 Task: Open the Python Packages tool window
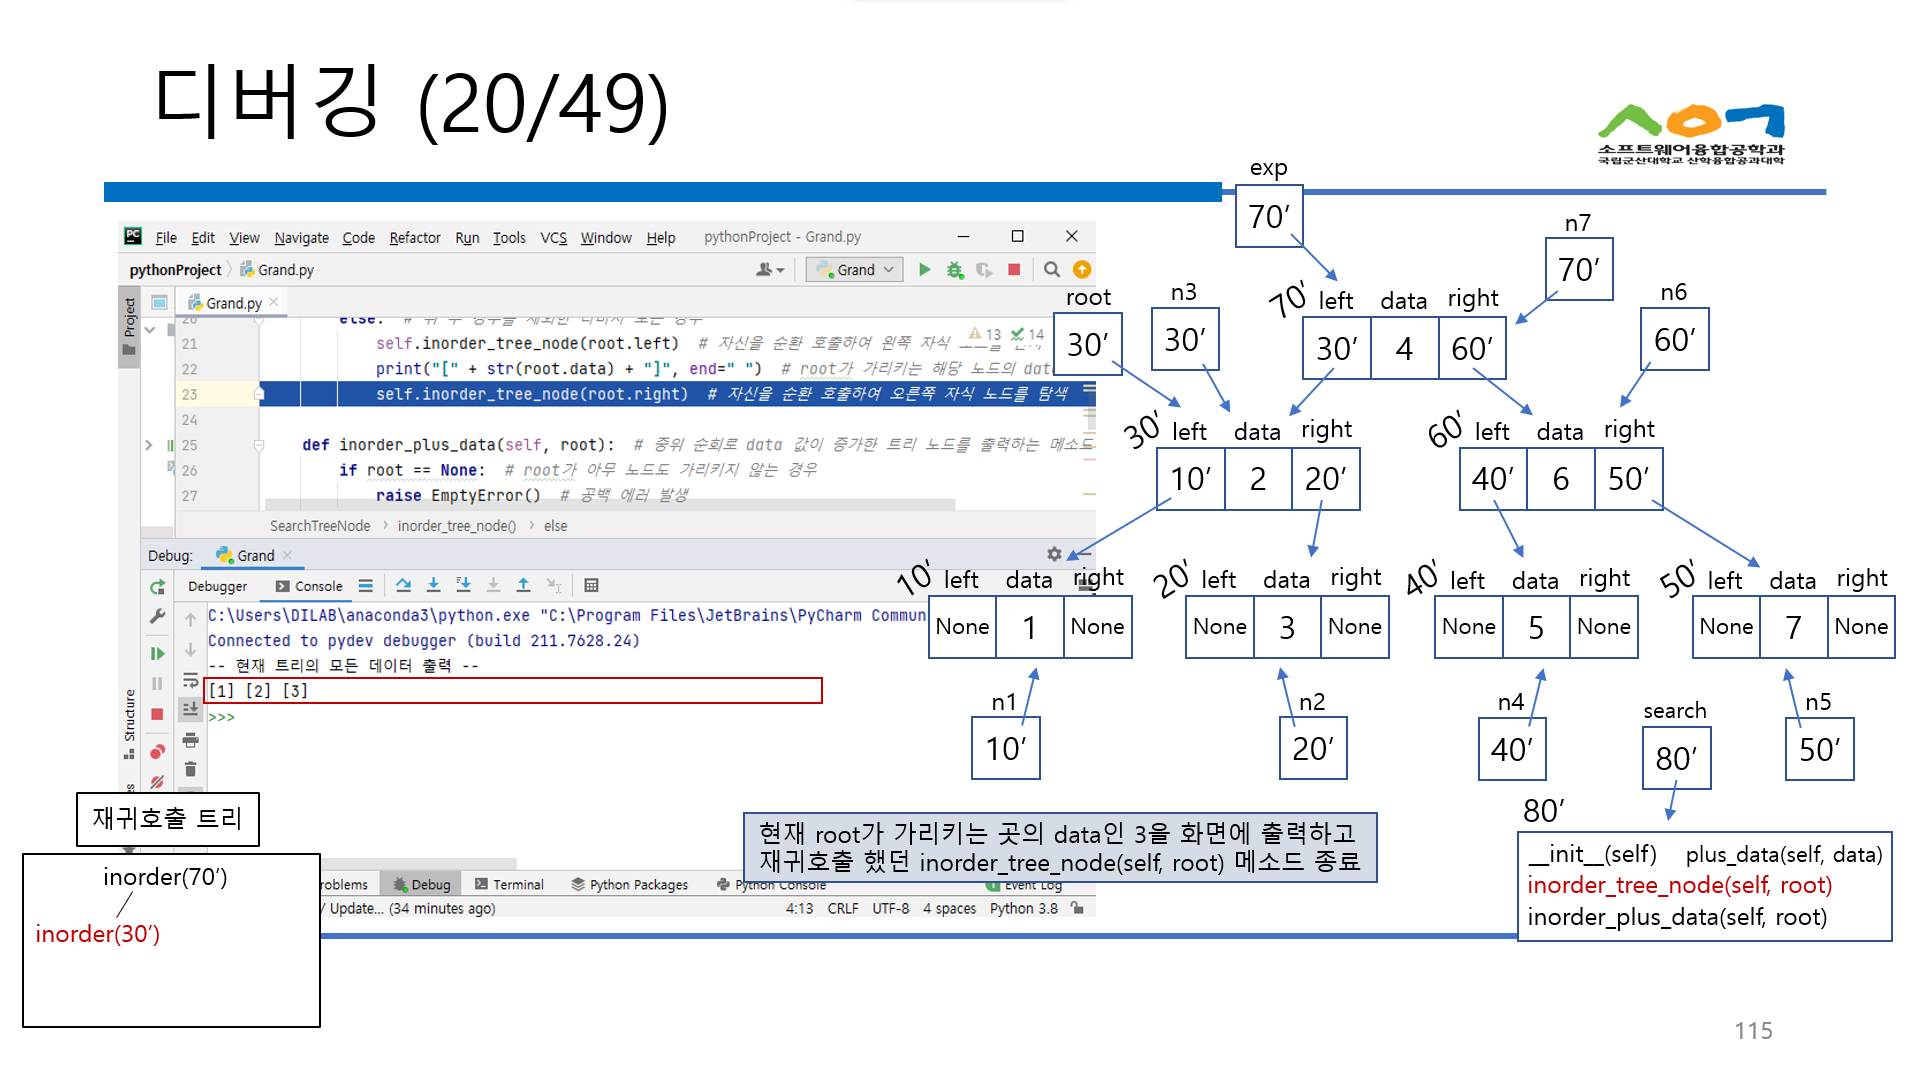click(630, 885)
